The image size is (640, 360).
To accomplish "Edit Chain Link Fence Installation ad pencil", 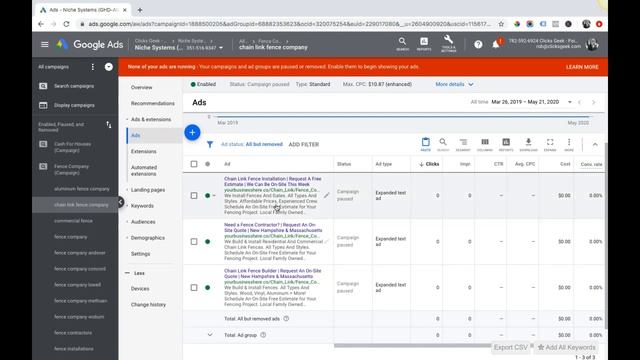I will click(326, 196).
